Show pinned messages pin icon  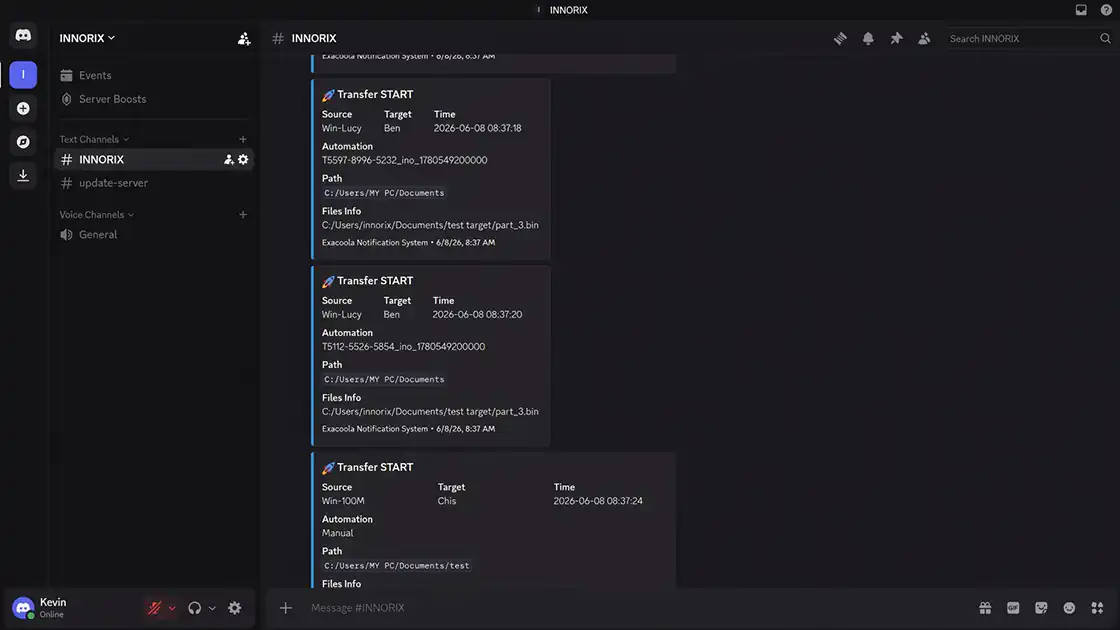tap(896, 39)
